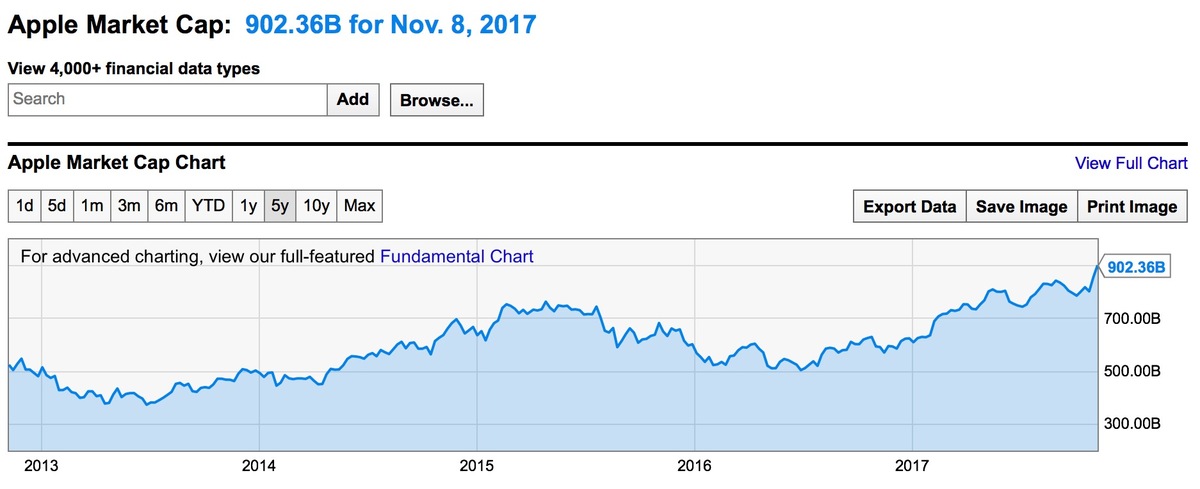Show the 1y chart range
The image size is (1200, 489).
248,206
